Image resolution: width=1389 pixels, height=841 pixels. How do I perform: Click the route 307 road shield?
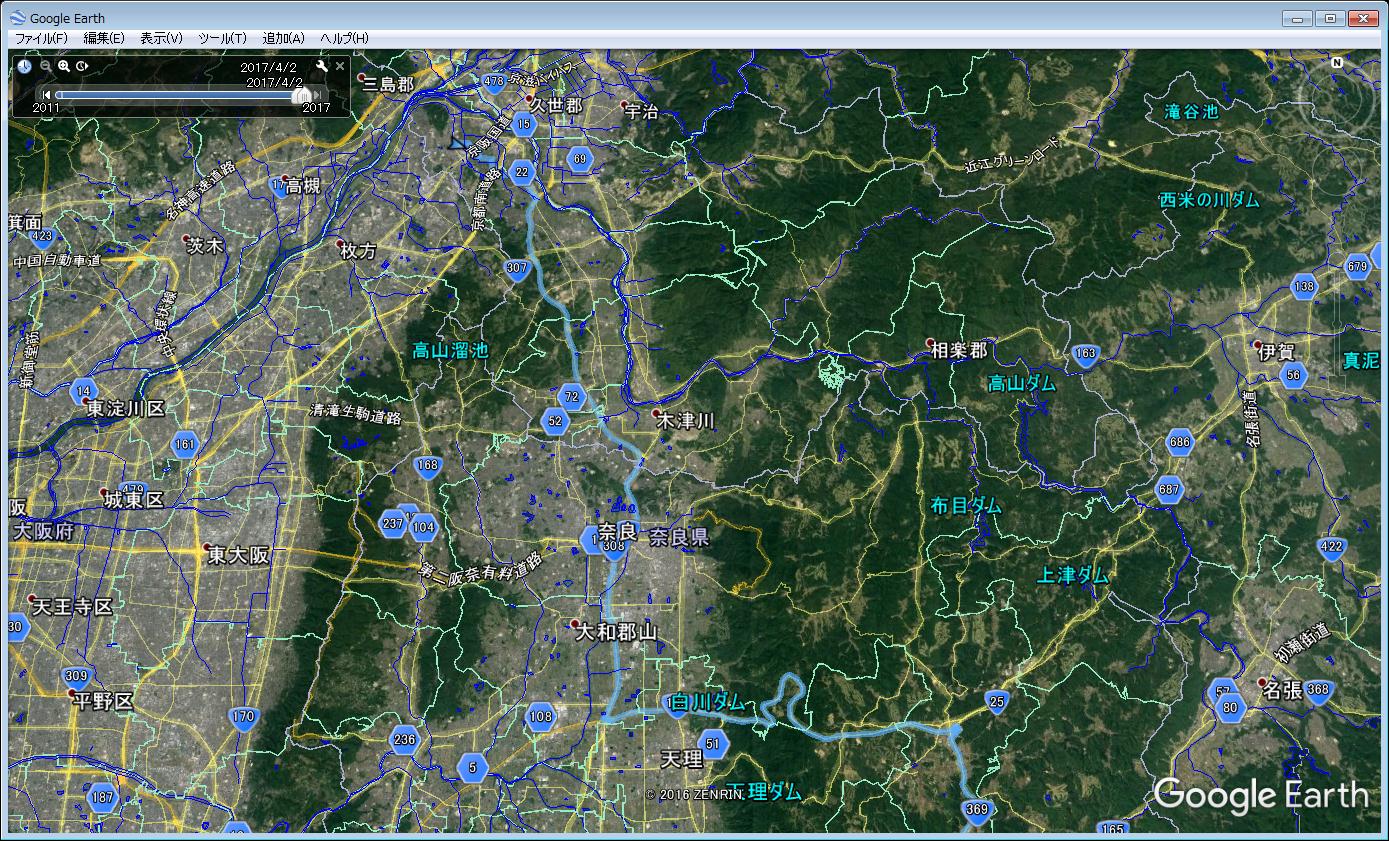coord(517,268)
